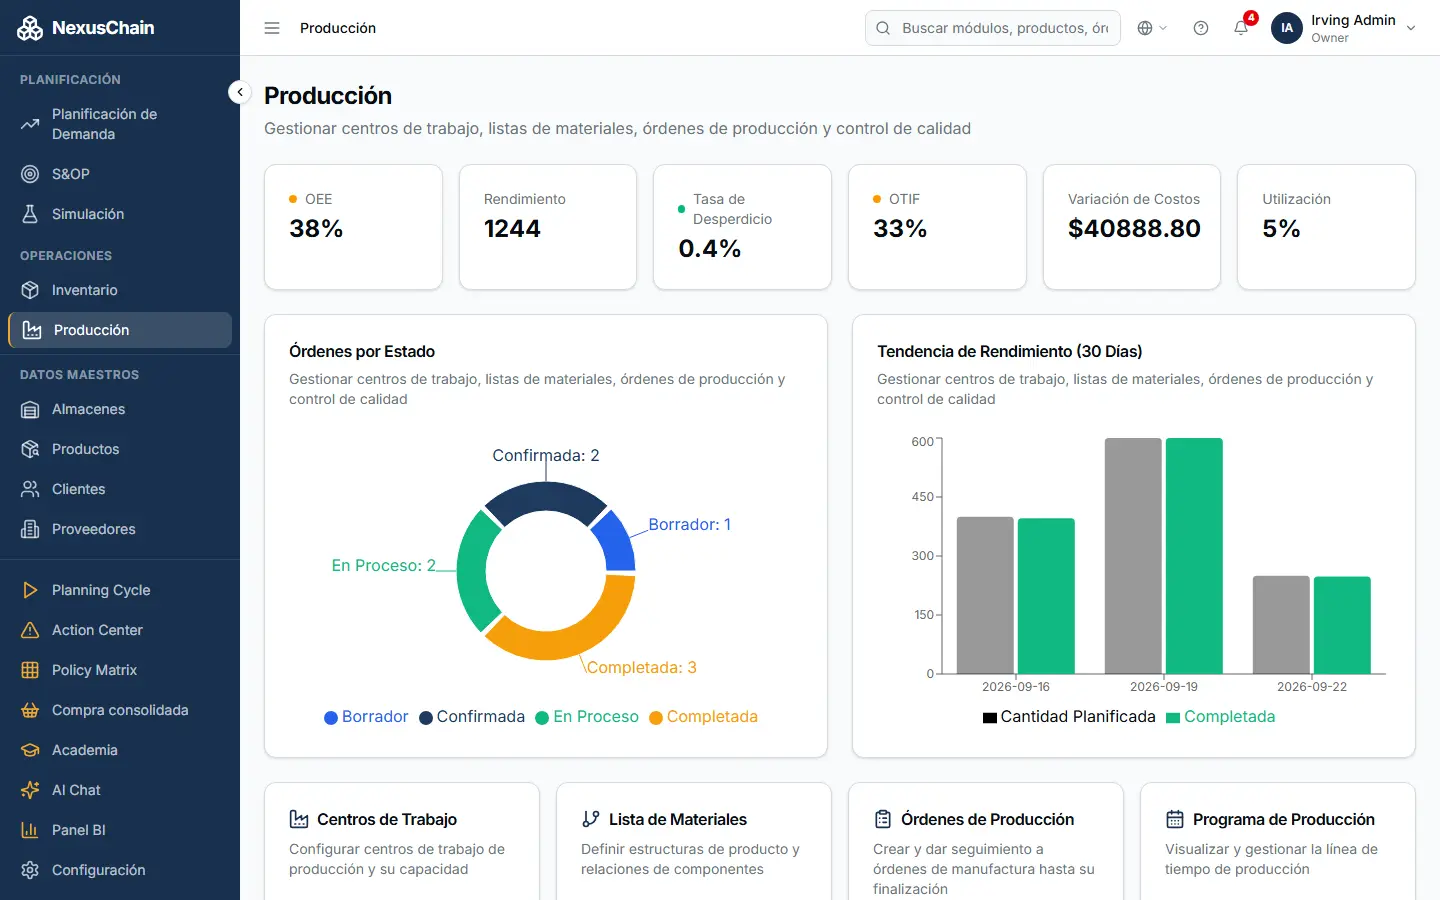Toggle Borrador legend in donut chart
Image resolution: width=1440 pixels, height=900 pixels.
tap(366, 717)
